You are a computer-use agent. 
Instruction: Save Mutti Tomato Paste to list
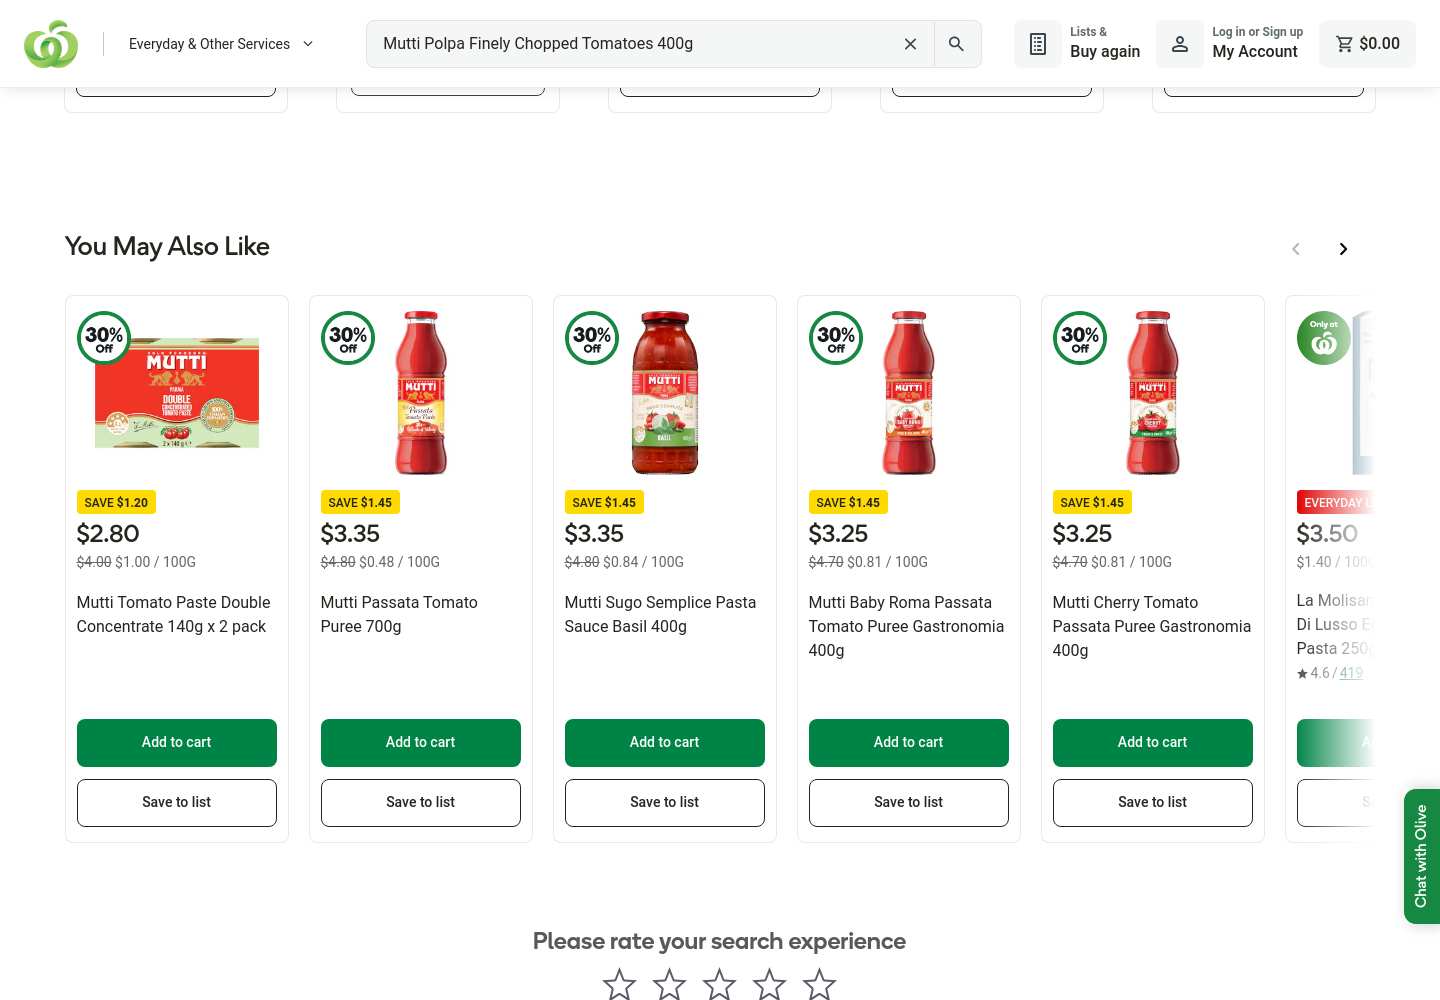[x=177, y=803]
